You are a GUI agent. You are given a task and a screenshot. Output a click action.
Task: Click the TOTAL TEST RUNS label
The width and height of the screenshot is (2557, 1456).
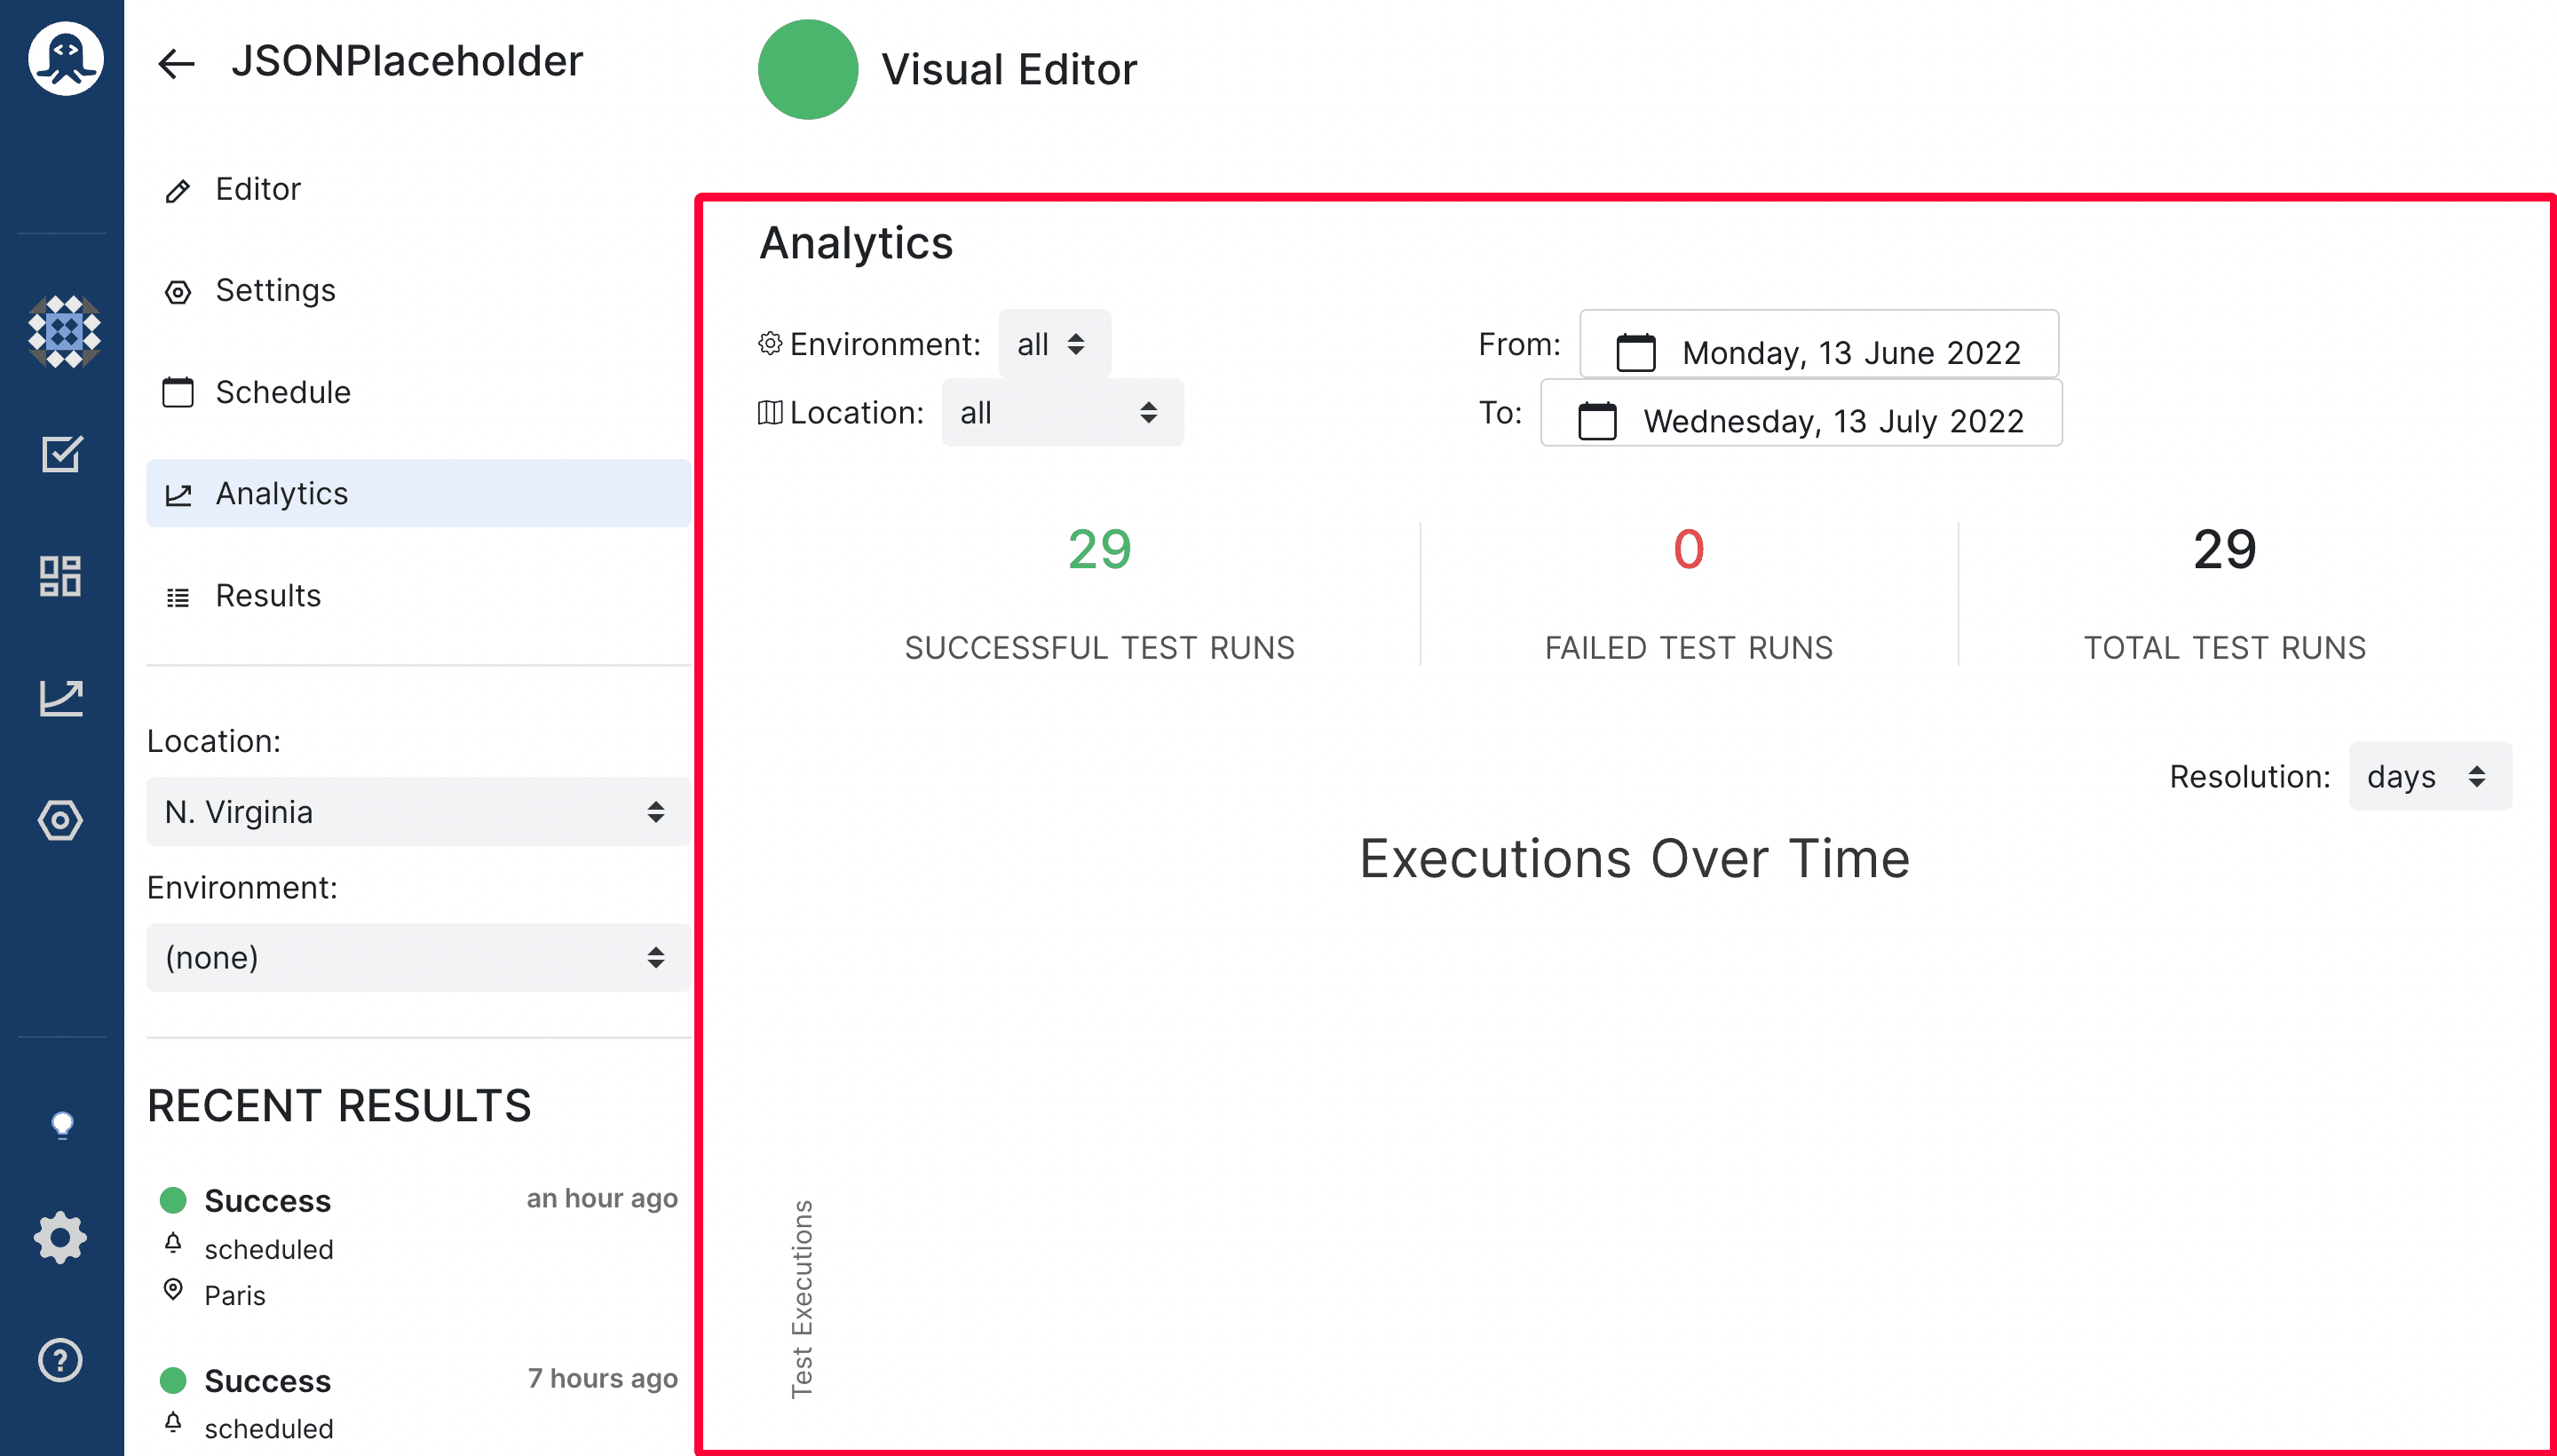[x=2225, y=648]
